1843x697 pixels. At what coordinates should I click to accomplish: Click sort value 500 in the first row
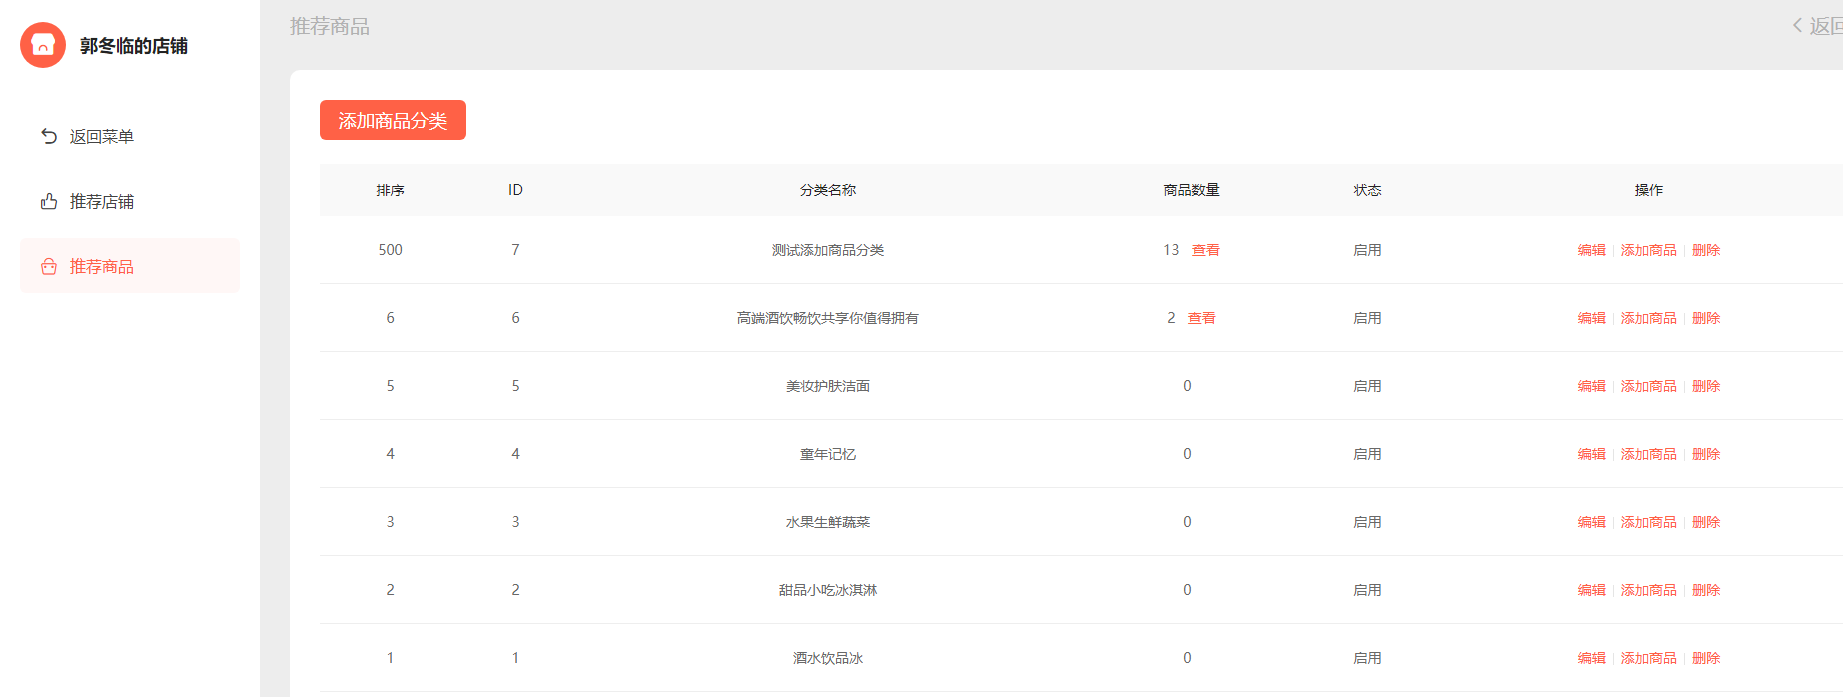coord(391,250)
